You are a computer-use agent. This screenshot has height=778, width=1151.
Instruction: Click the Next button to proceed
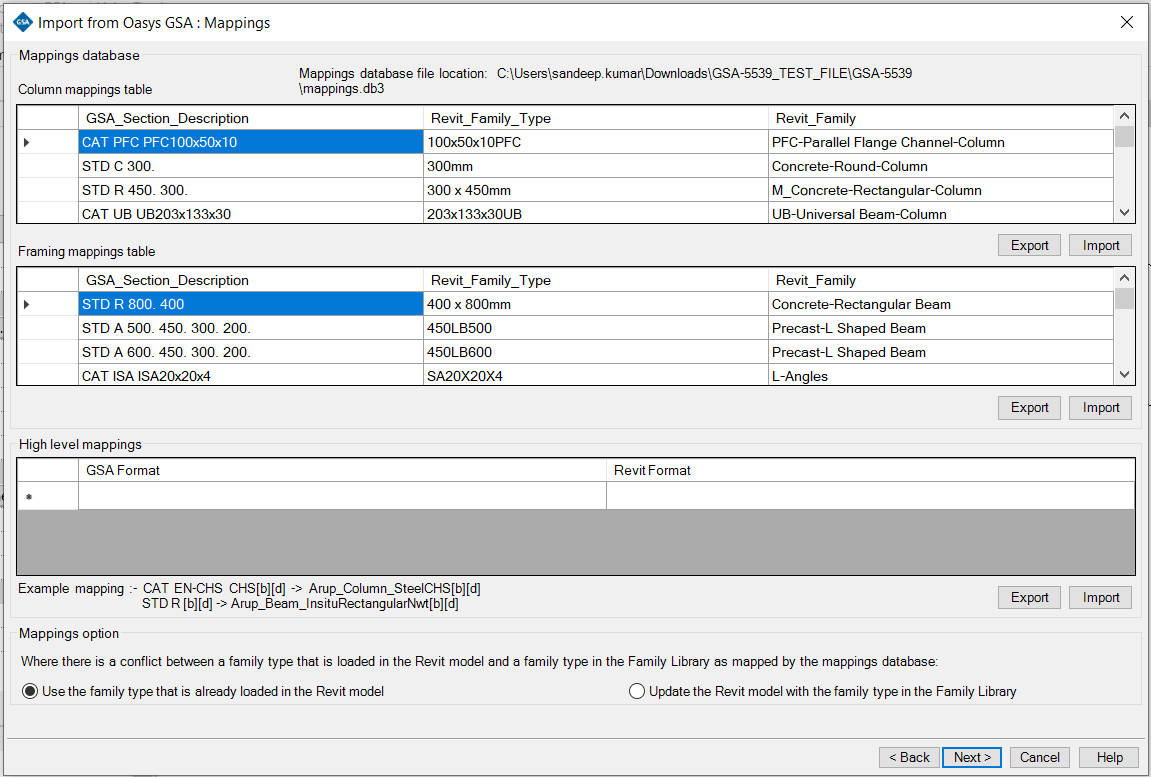click(971, 757)
